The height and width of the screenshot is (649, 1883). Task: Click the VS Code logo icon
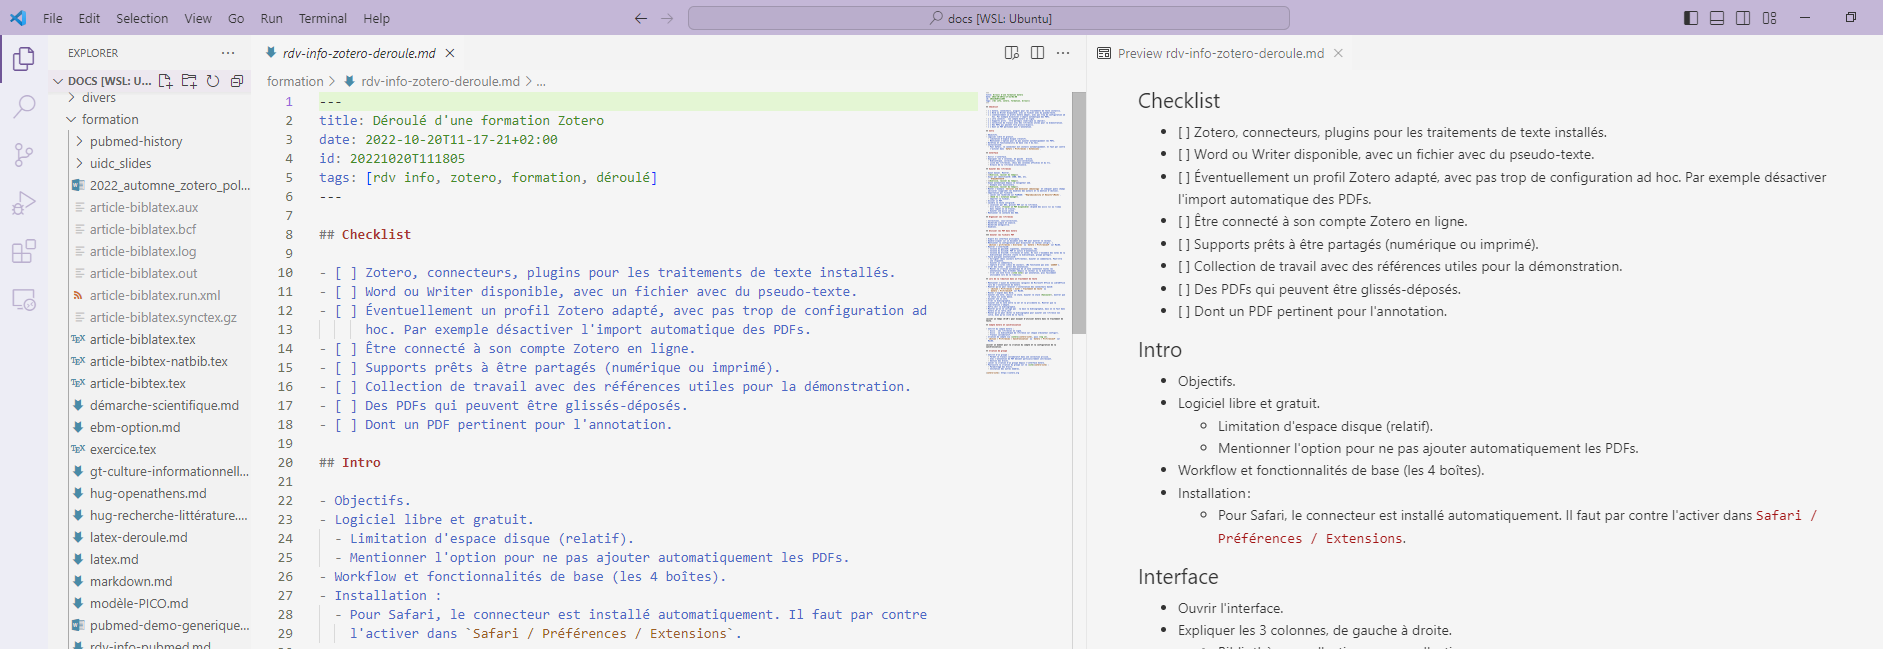(x=18, y=18)
